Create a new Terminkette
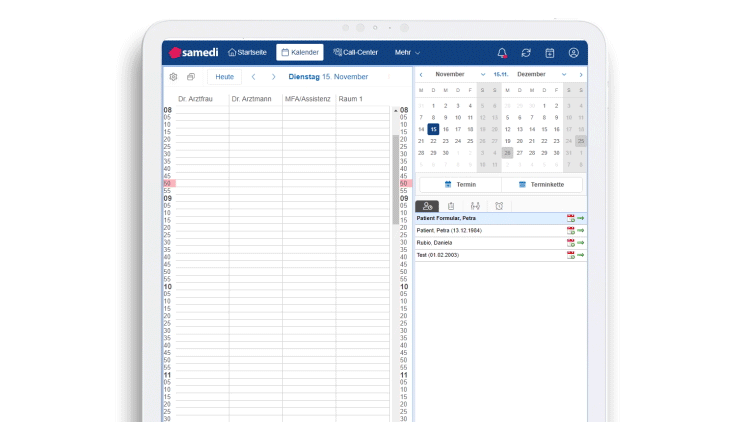Image resolution: width=750 pixels, height=422 pixels. (x=541, y=184)
